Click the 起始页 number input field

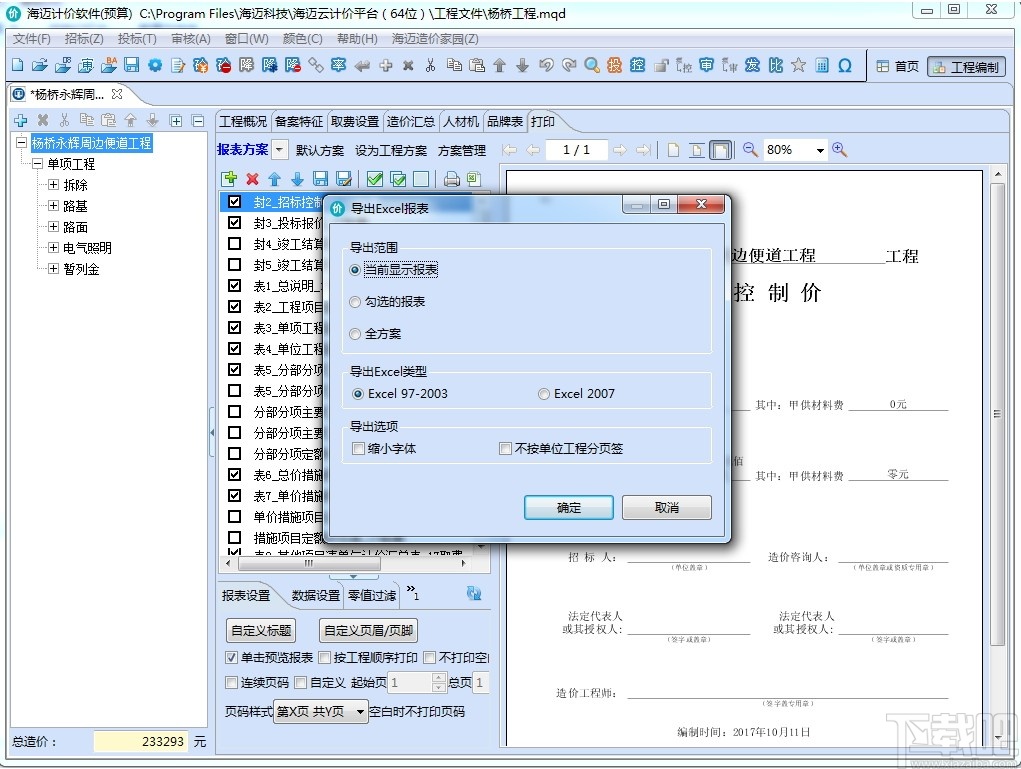[410, 682]
